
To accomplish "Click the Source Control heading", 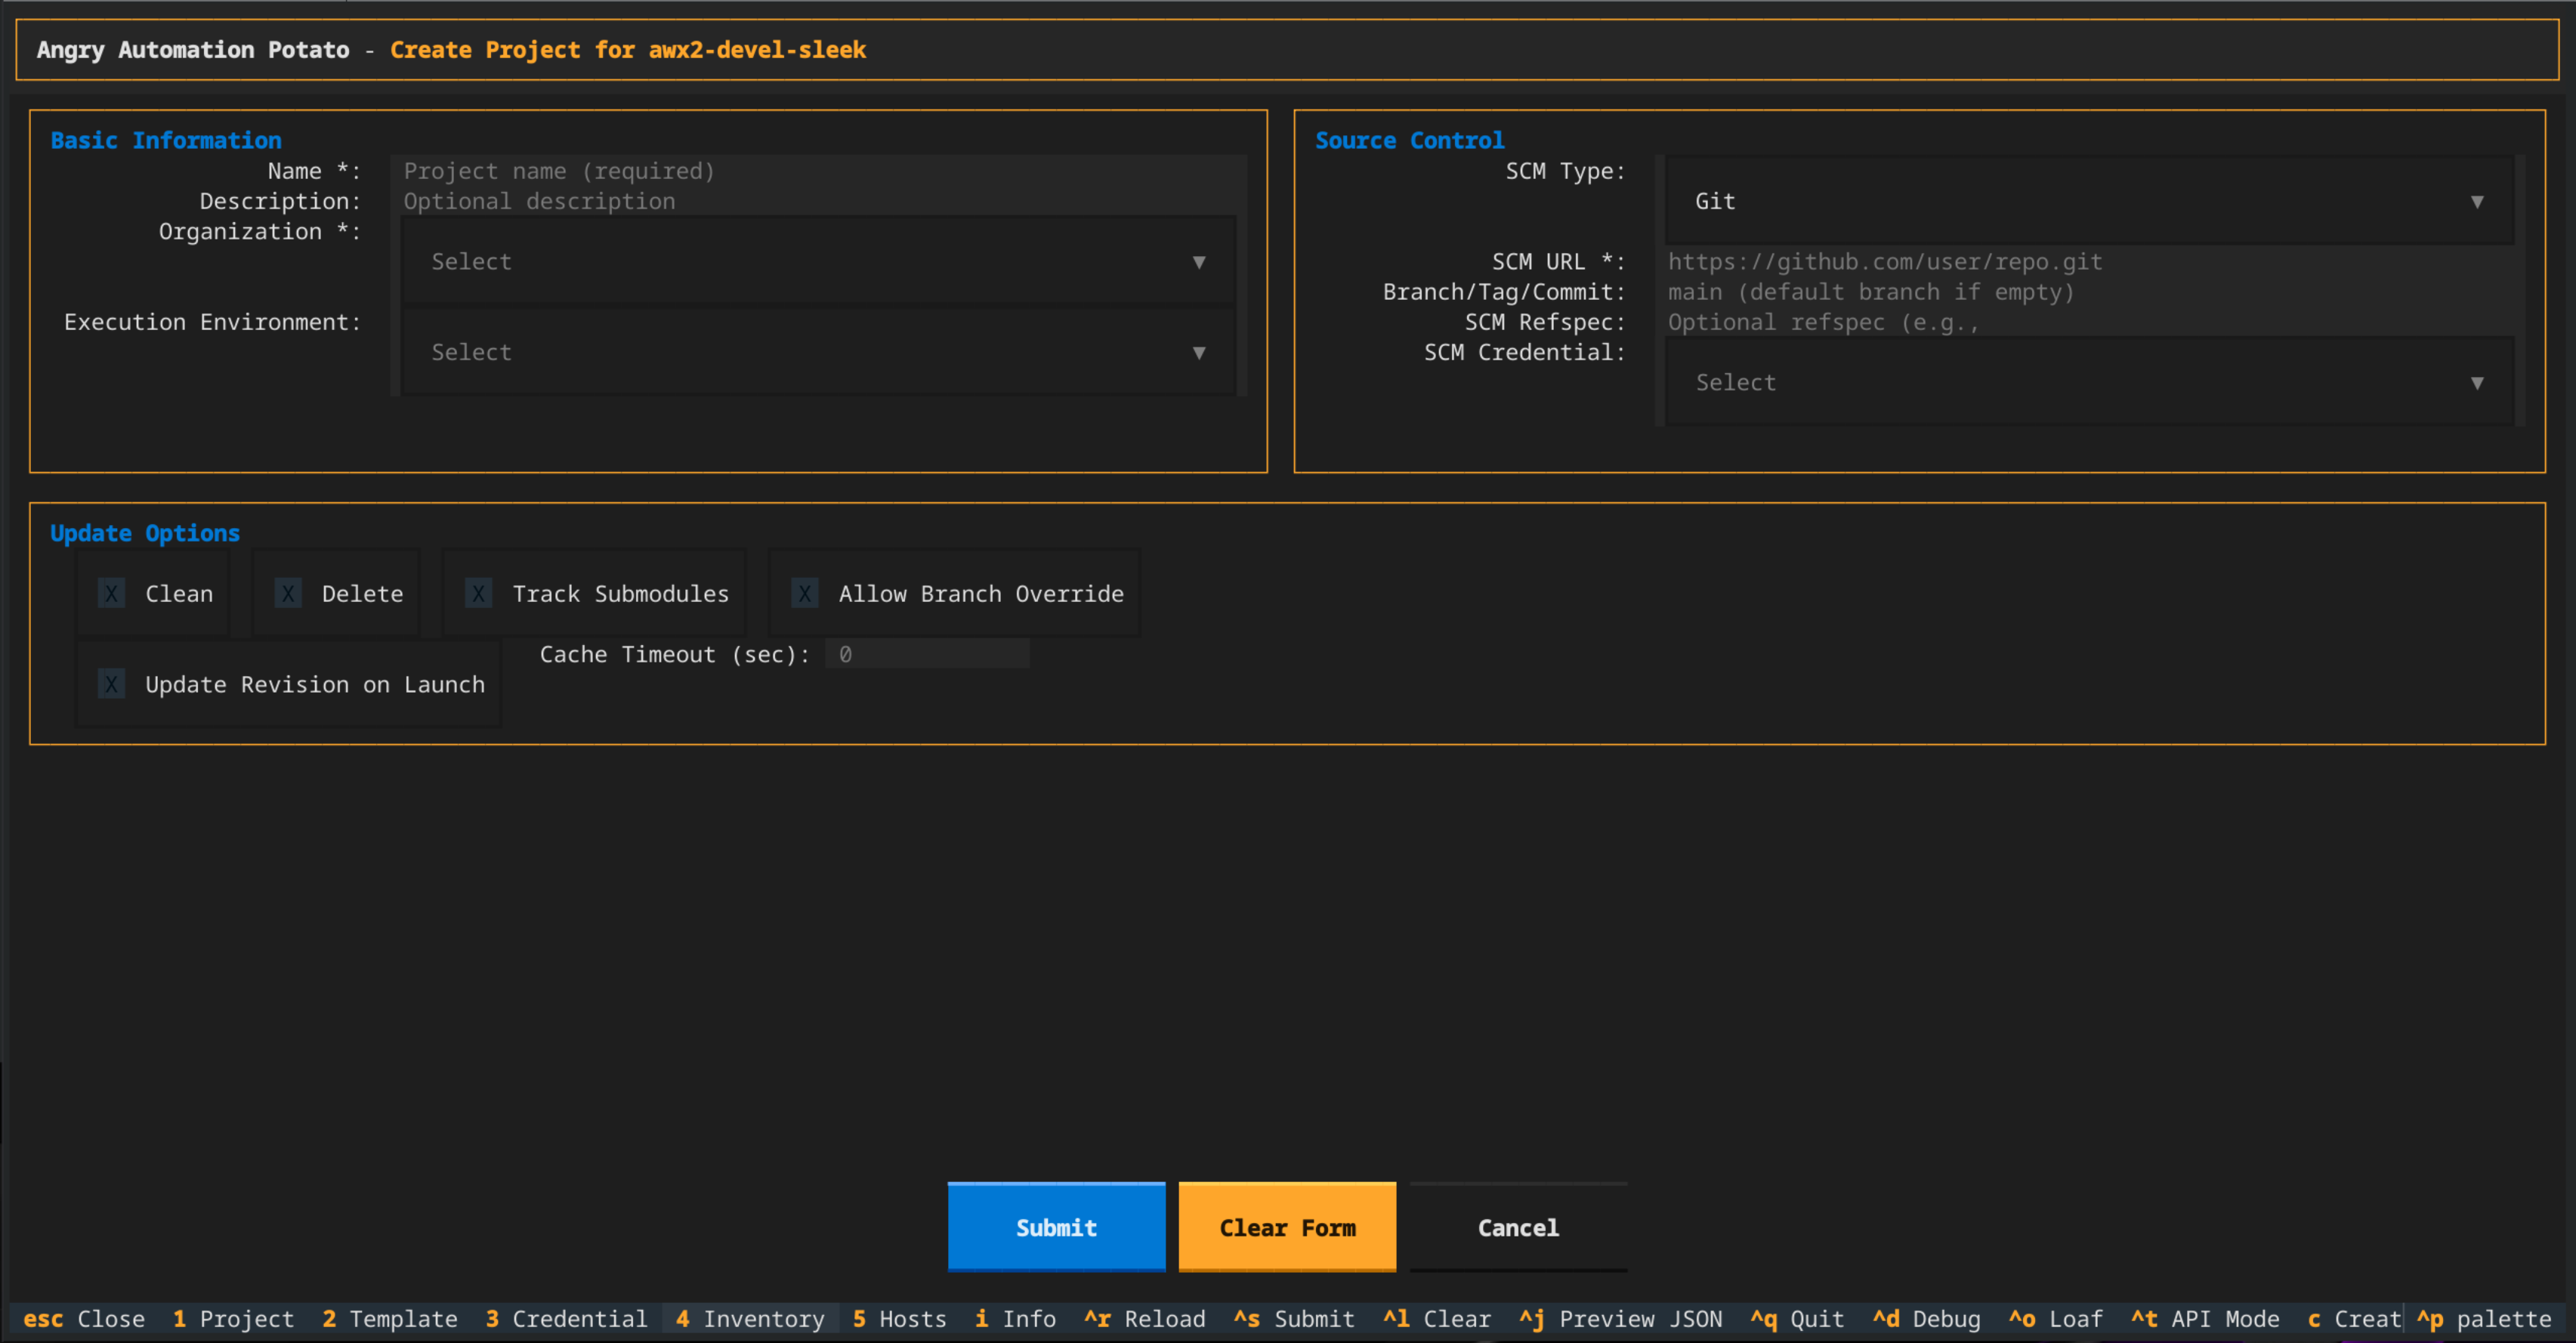I will point(1409,141).
